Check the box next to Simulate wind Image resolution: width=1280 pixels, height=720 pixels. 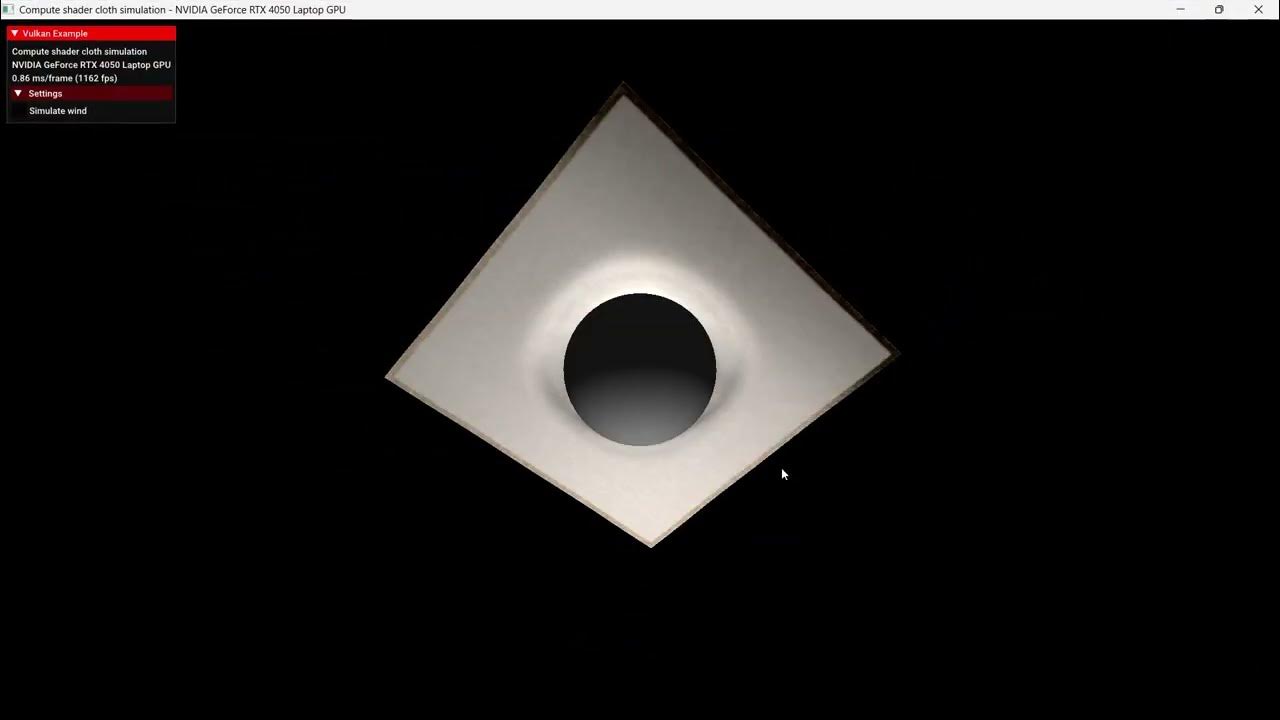(x=17, y=110)
